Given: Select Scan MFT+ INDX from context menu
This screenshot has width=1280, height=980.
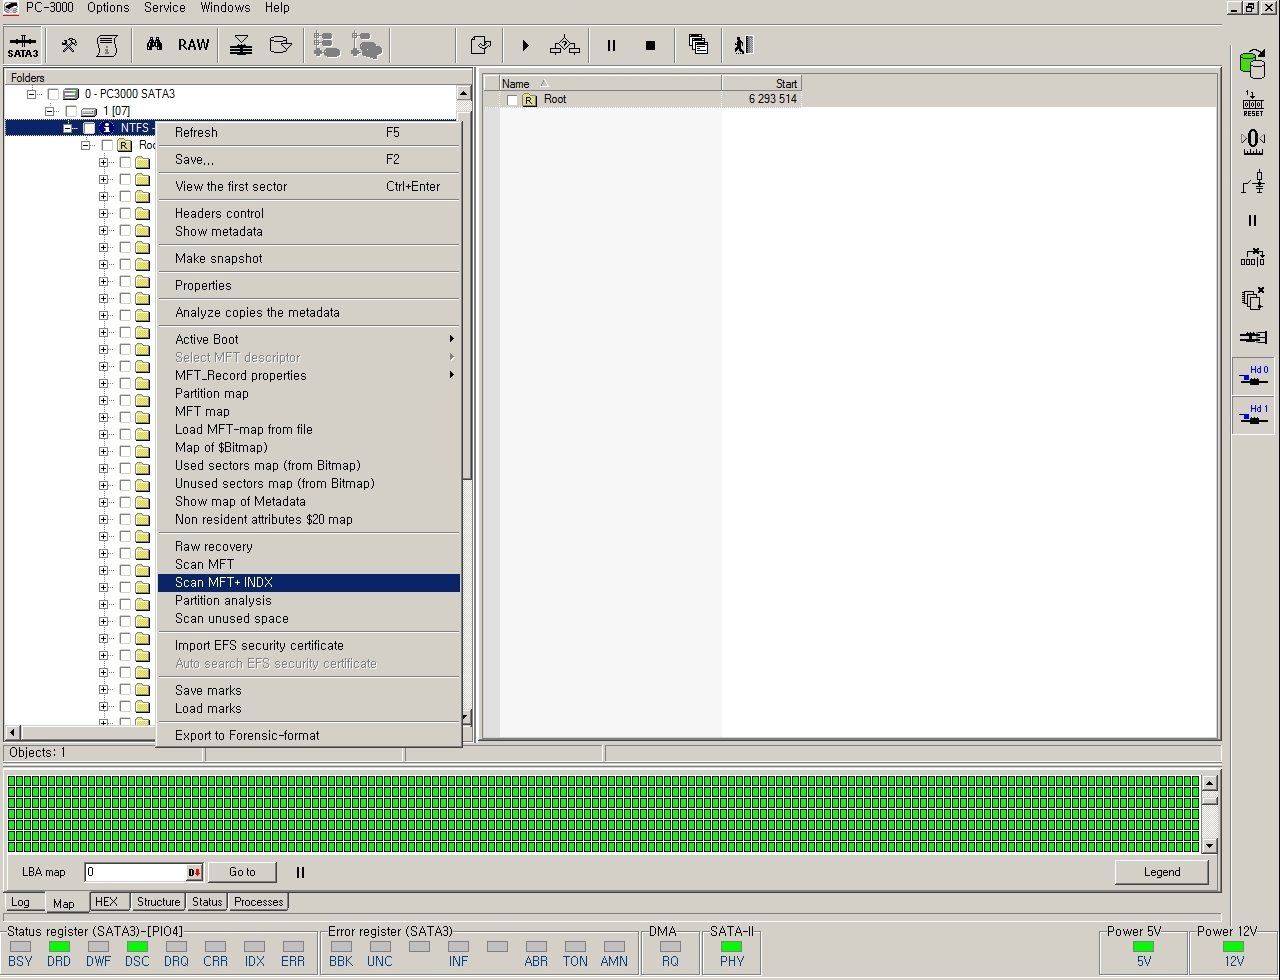Looking at the screenshot, I should (308, 582).
